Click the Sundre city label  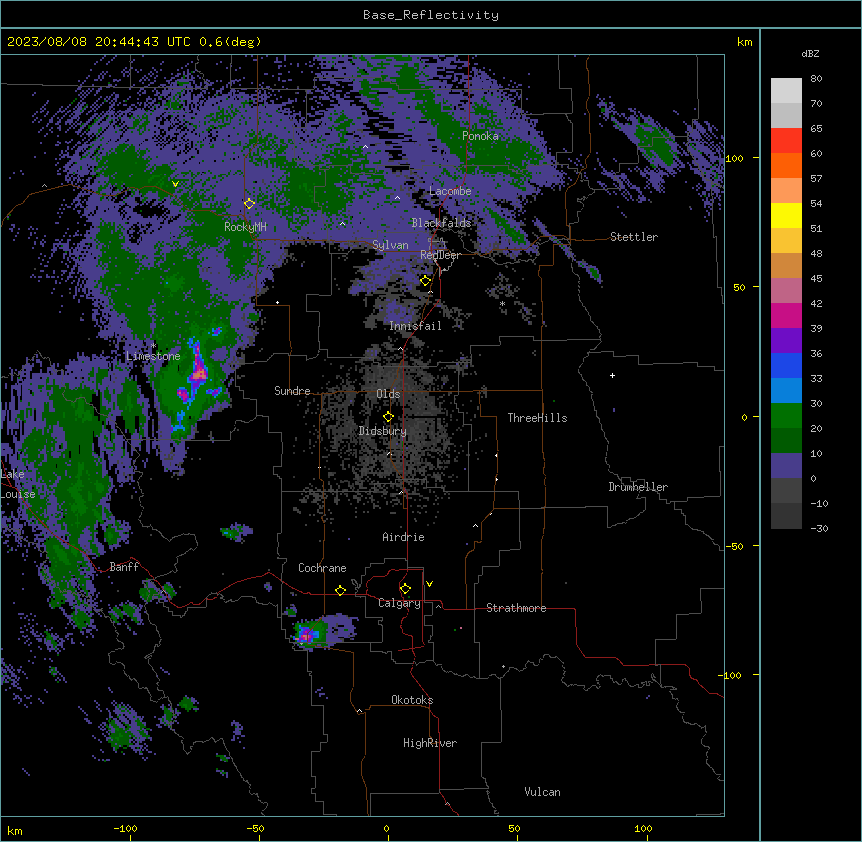(292, 391)
